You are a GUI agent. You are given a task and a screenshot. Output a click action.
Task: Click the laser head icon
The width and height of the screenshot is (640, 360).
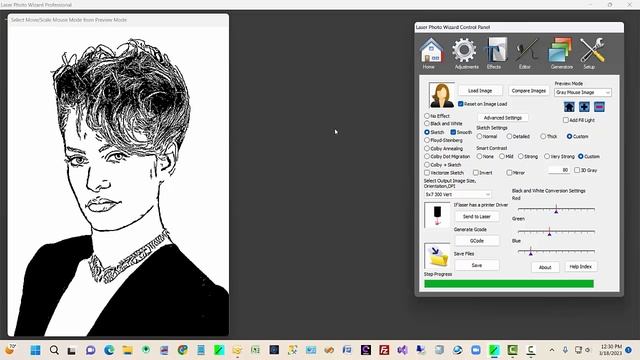tap(437, 215)
